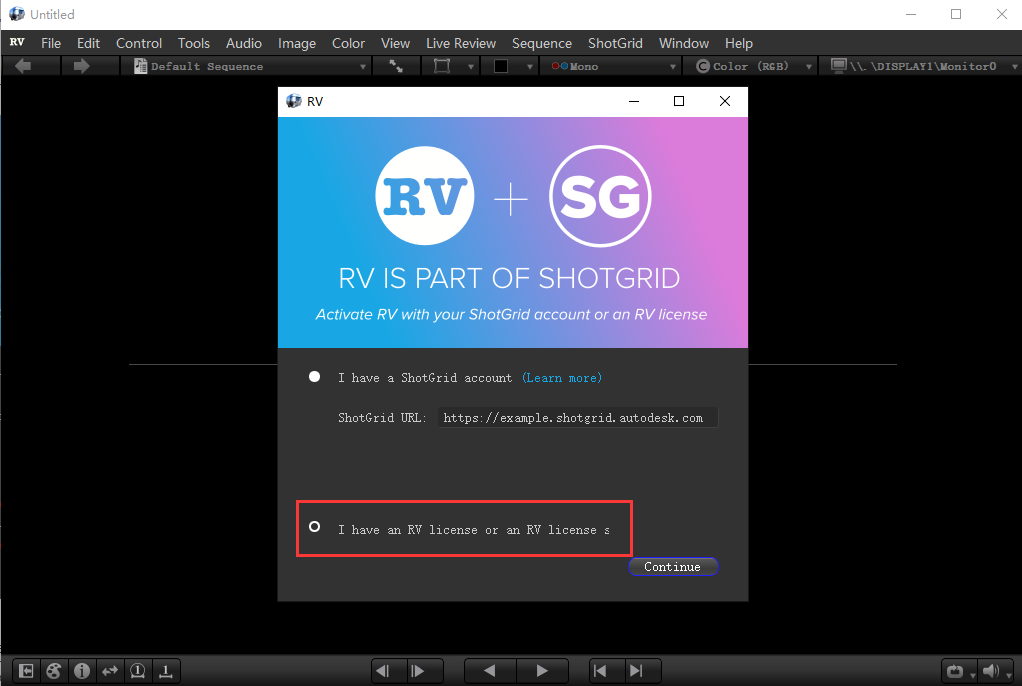This screenshot has height=686, width=1022.
Task: Select the ShotGrid account radio button
Action: point(314,376)
